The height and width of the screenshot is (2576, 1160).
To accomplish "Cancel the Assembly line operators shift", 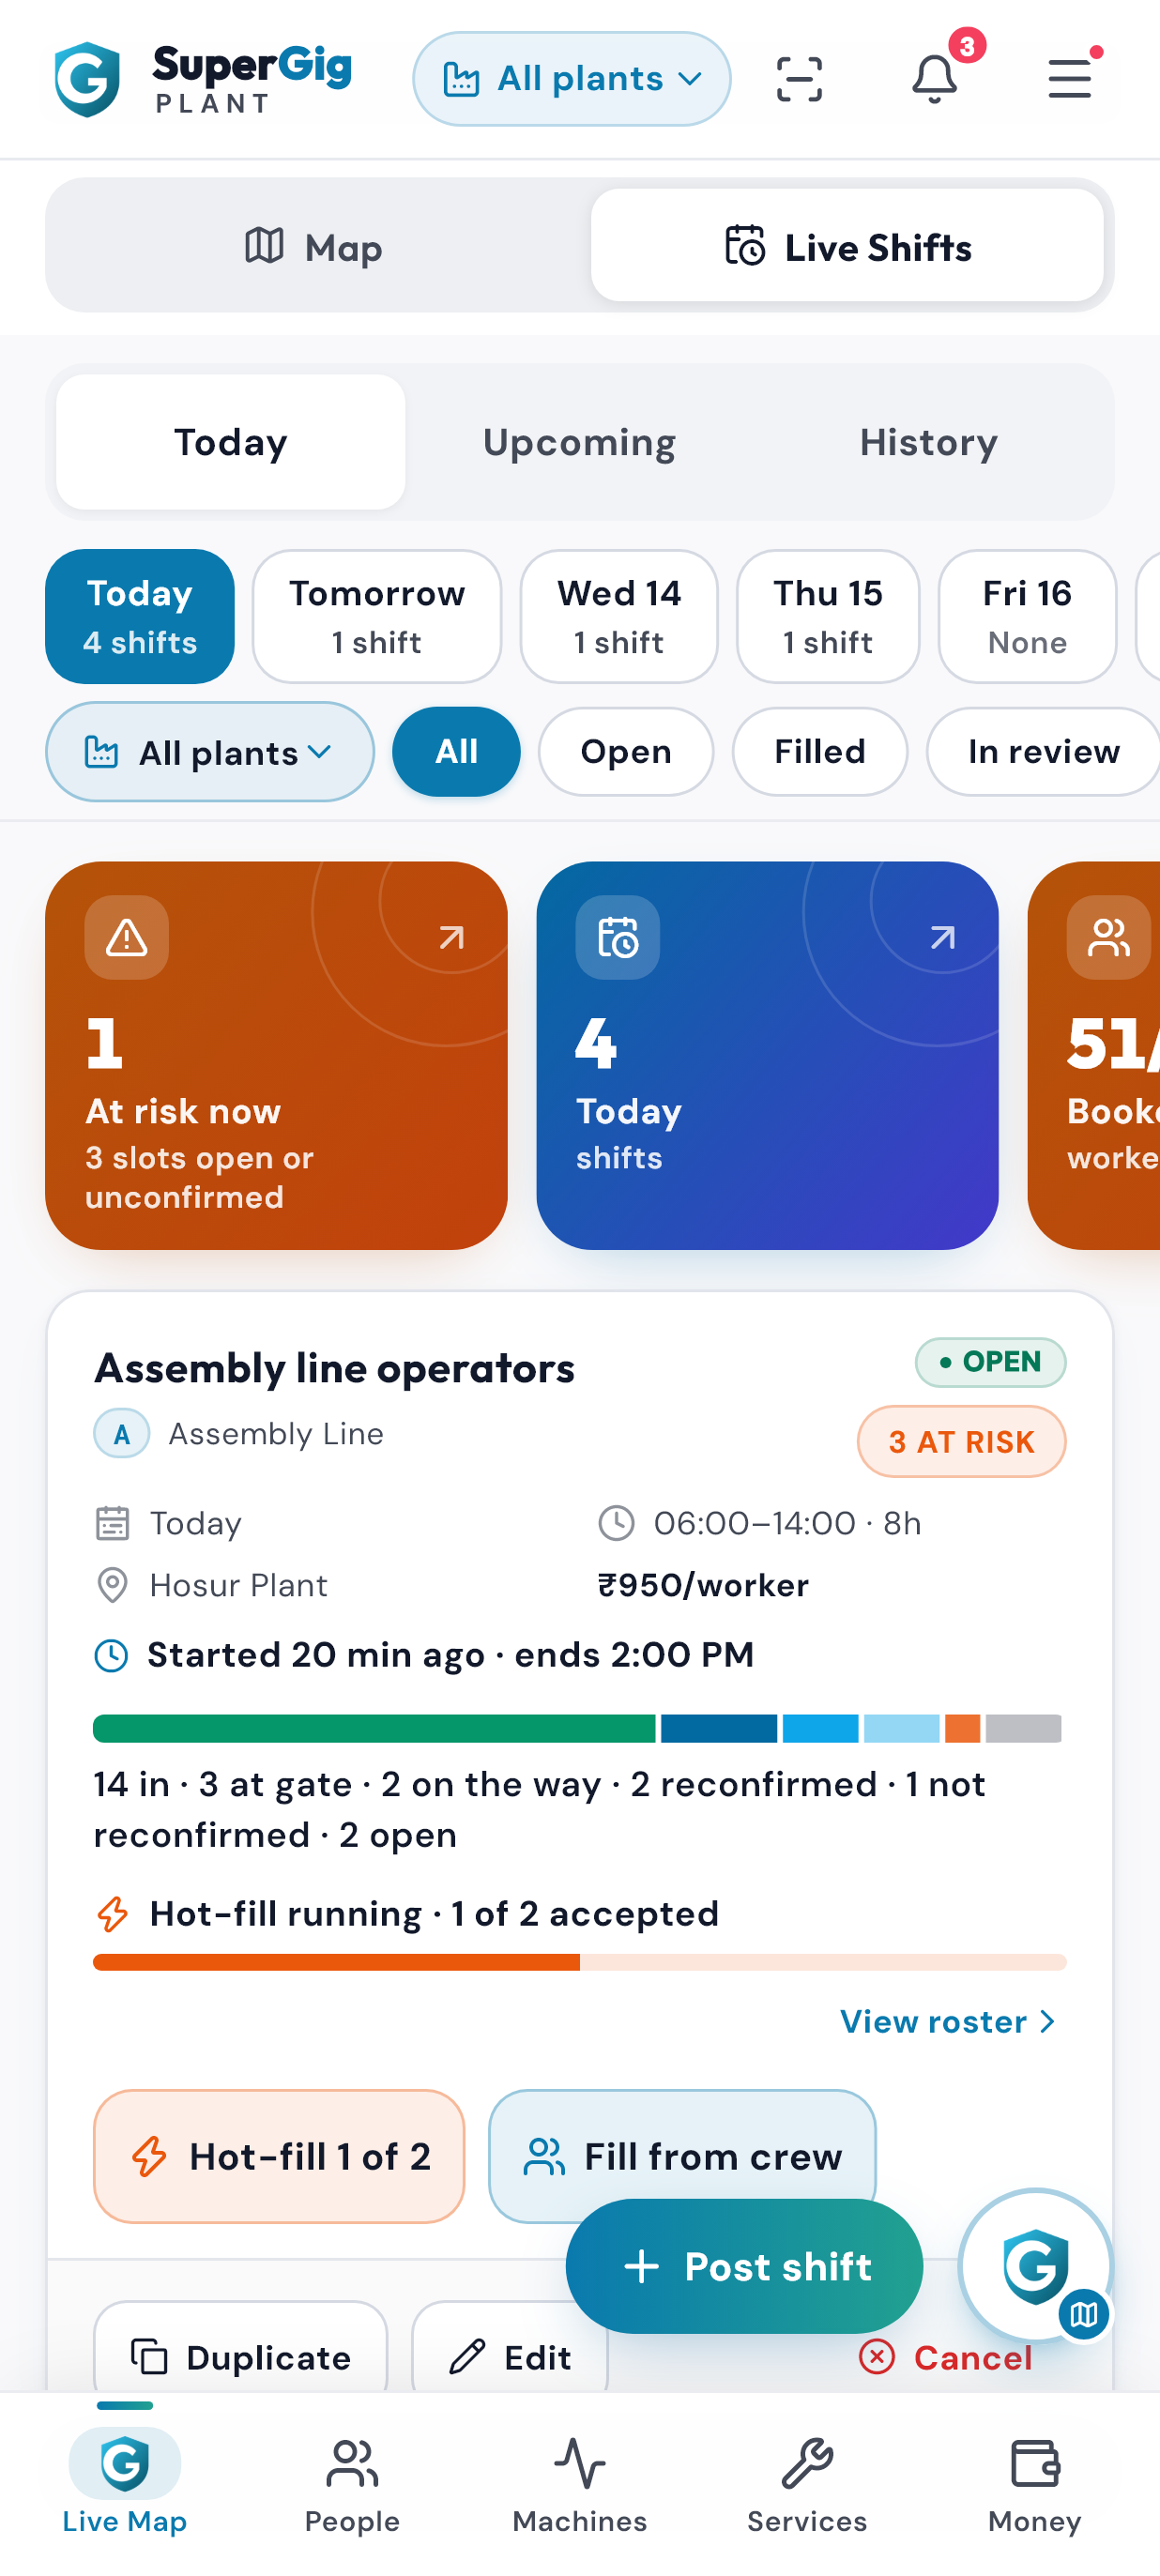I will click(x=946, y=2357).
